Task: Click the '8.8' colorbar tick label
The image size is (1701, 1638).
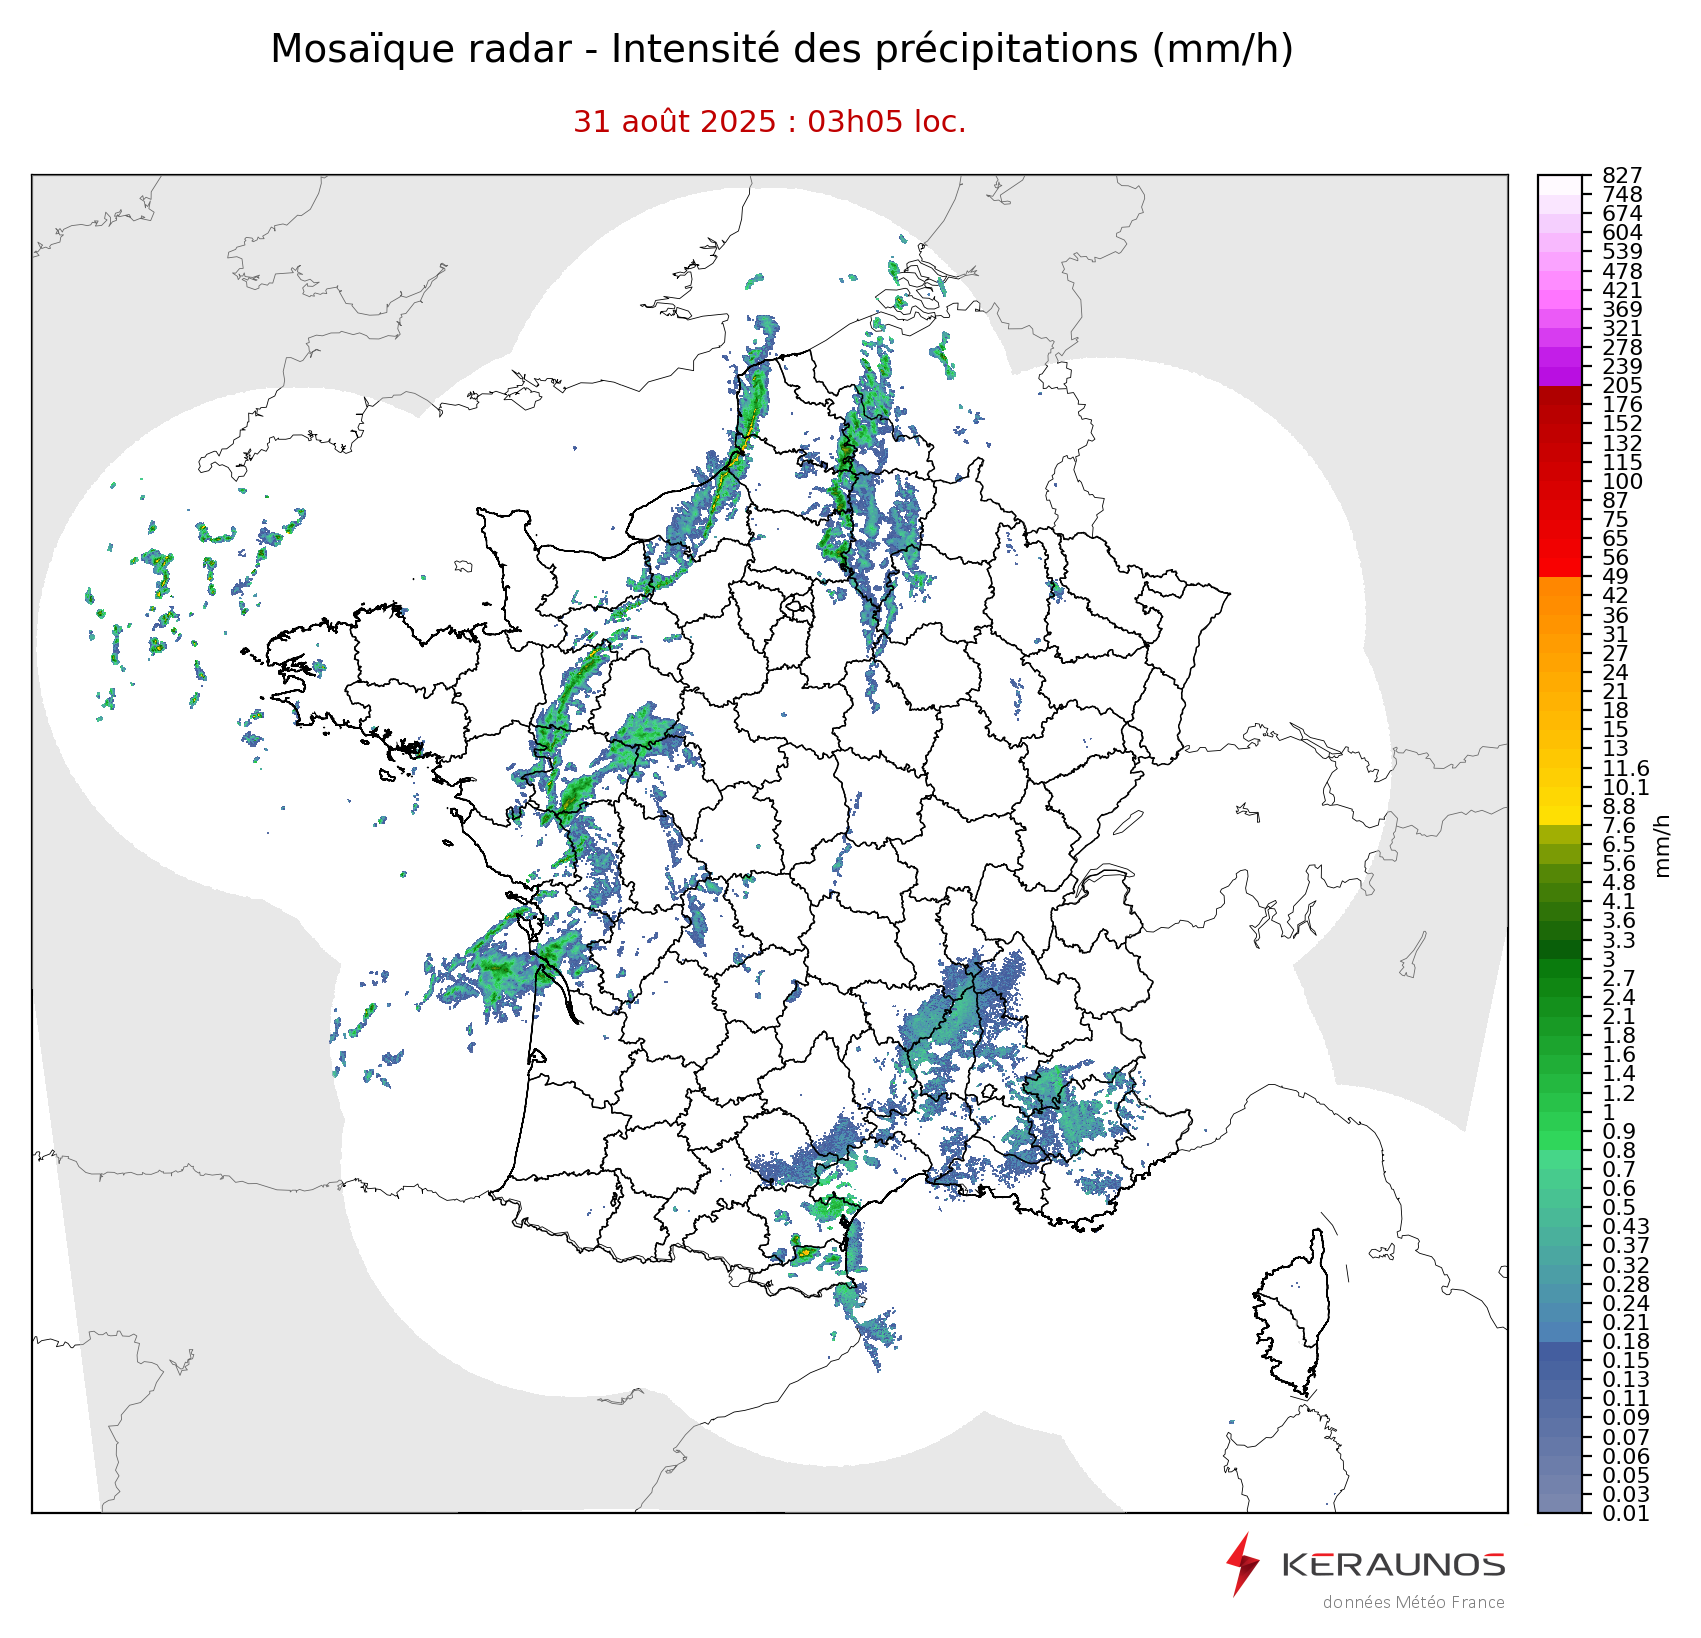Action: coord(1619,806)
